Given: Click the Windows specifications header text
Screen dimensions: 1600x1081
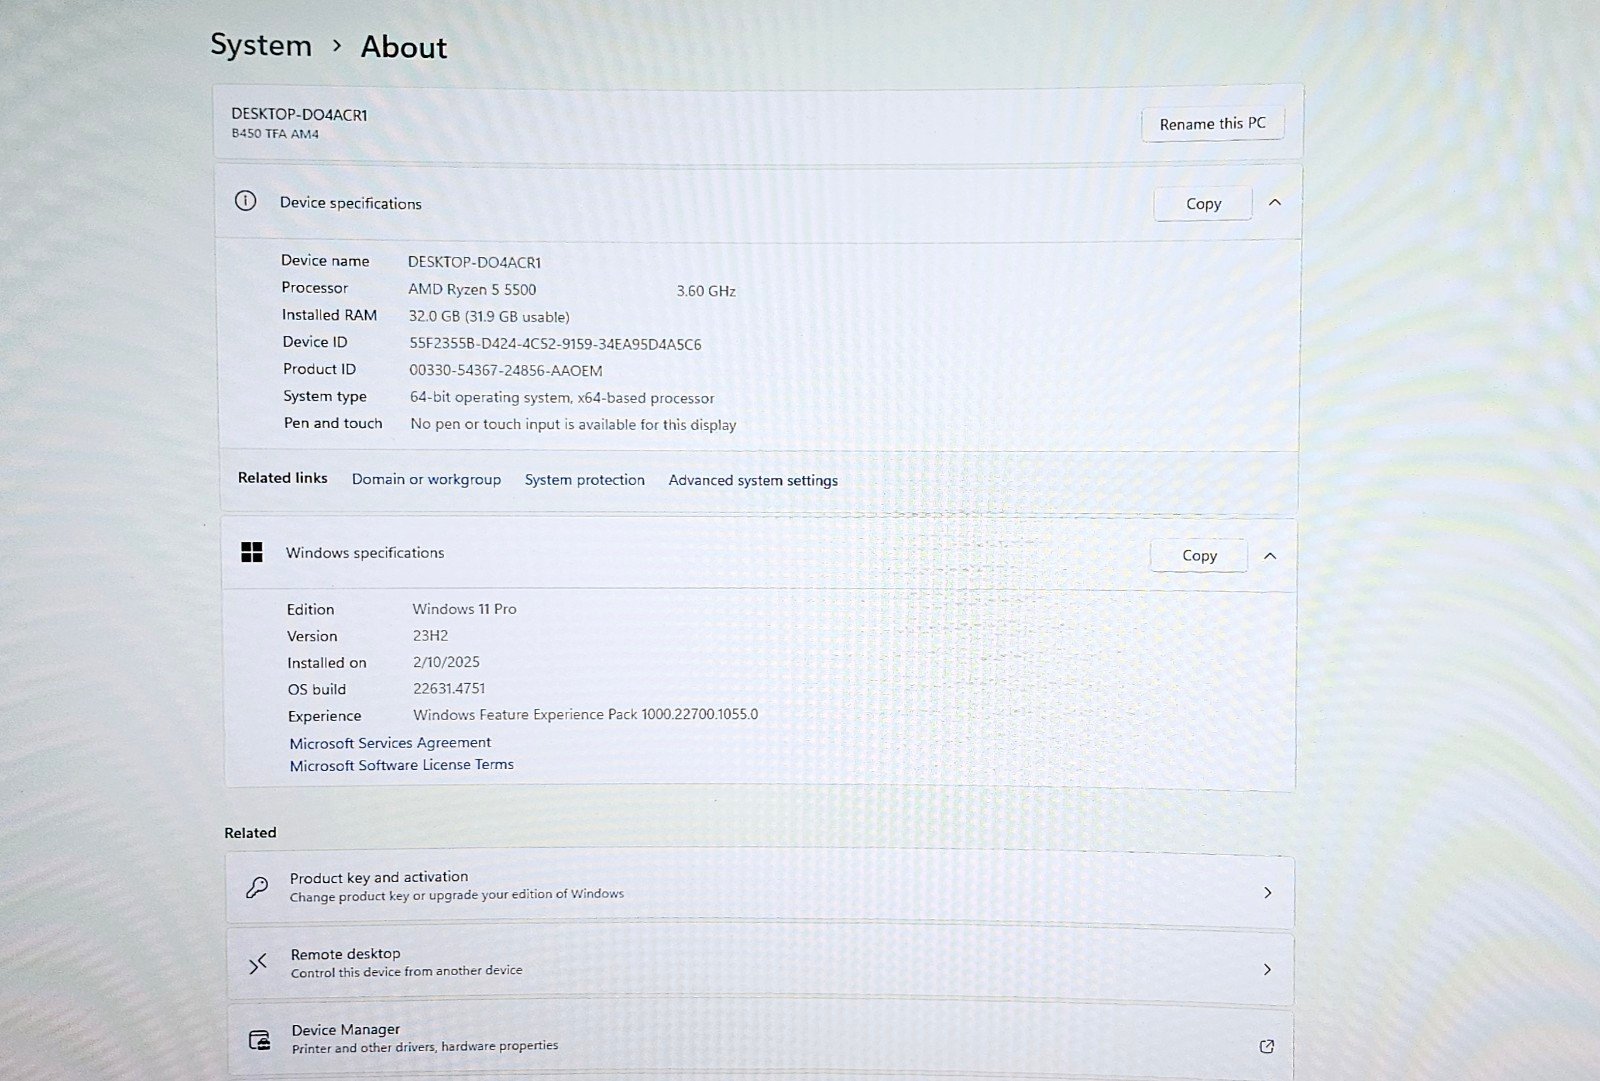Looking at the screenshot, I should [x=365, y=553].
